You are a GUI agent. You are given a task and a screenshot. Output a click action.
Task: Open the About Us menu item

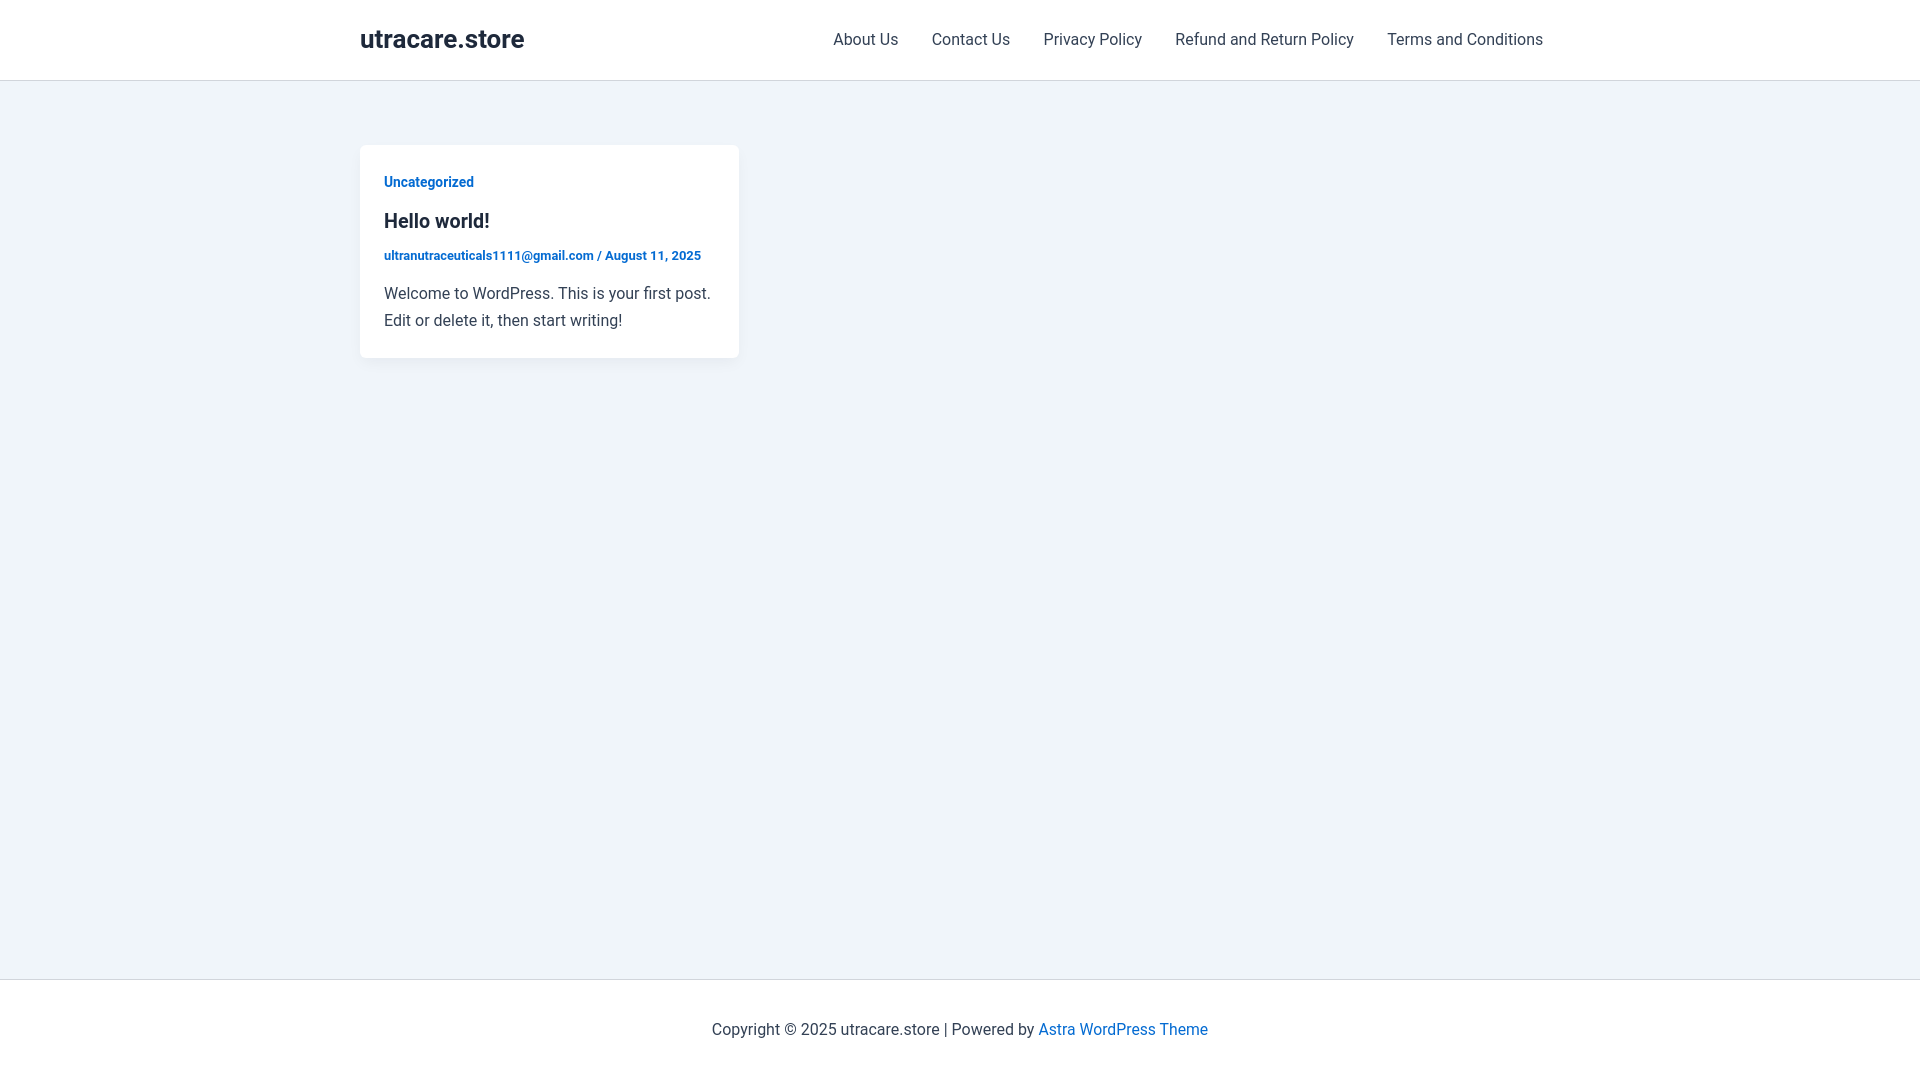click(865, 40)
